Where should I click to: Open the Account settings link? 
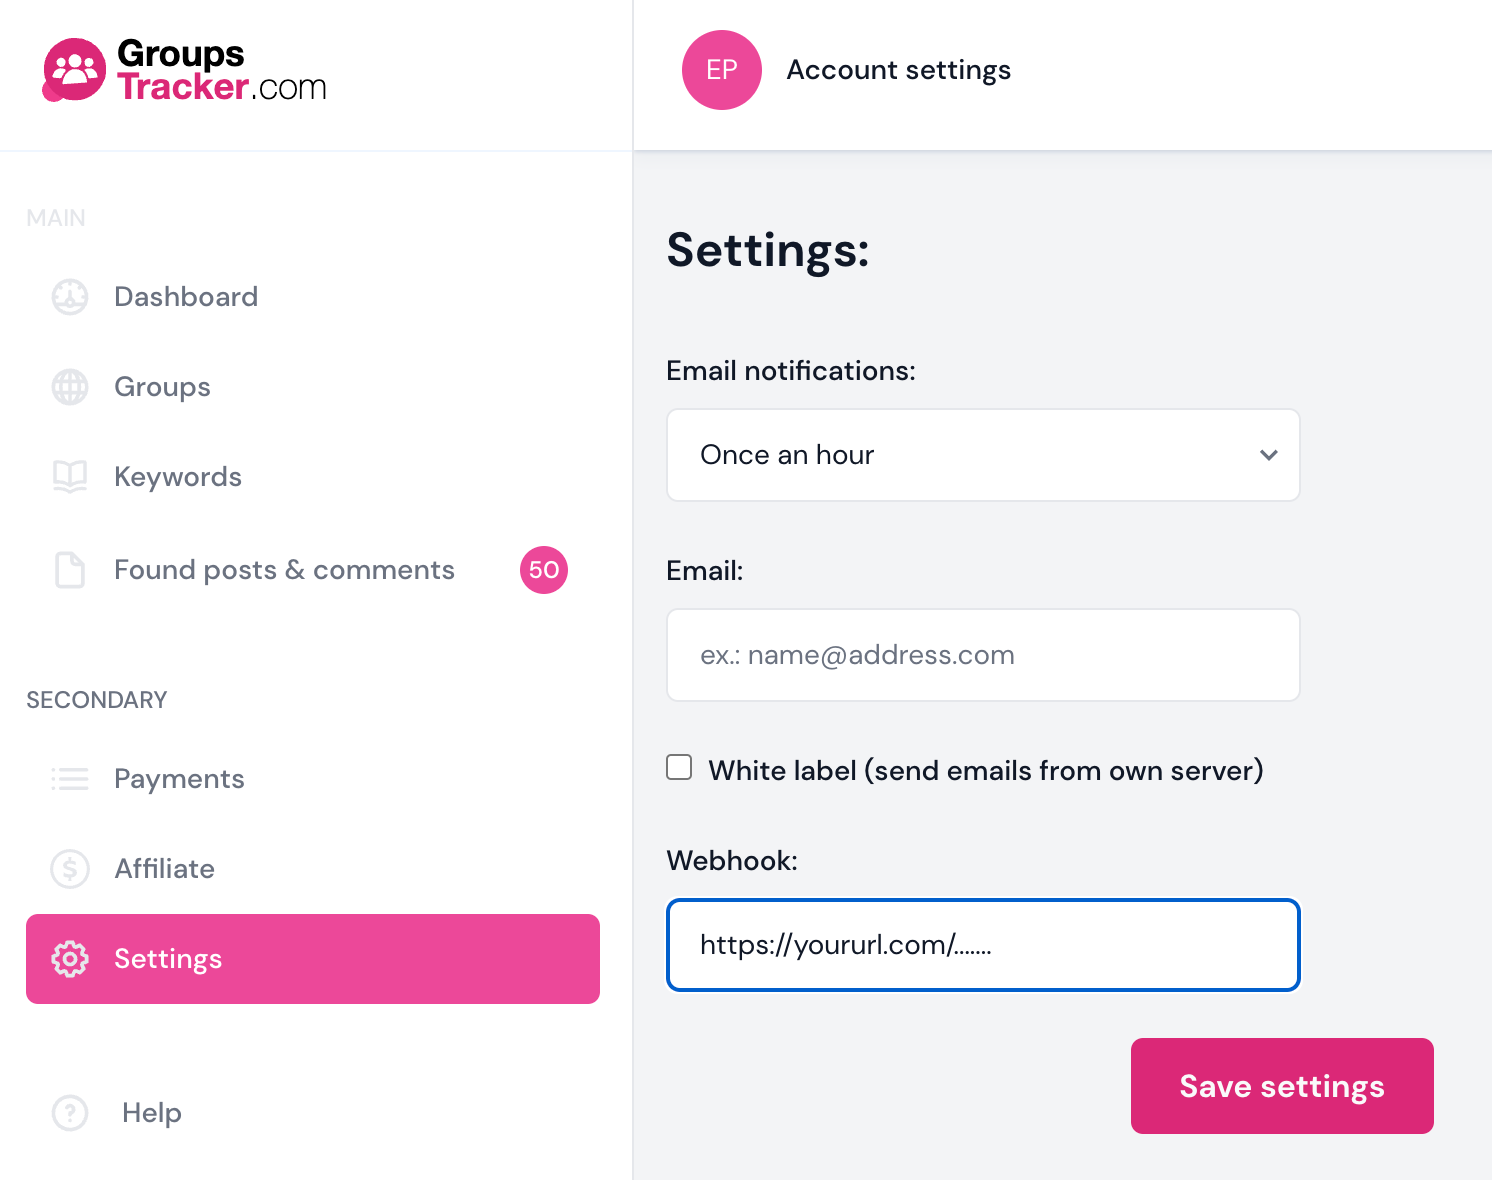pyautogui.click(x=898, y=70)
